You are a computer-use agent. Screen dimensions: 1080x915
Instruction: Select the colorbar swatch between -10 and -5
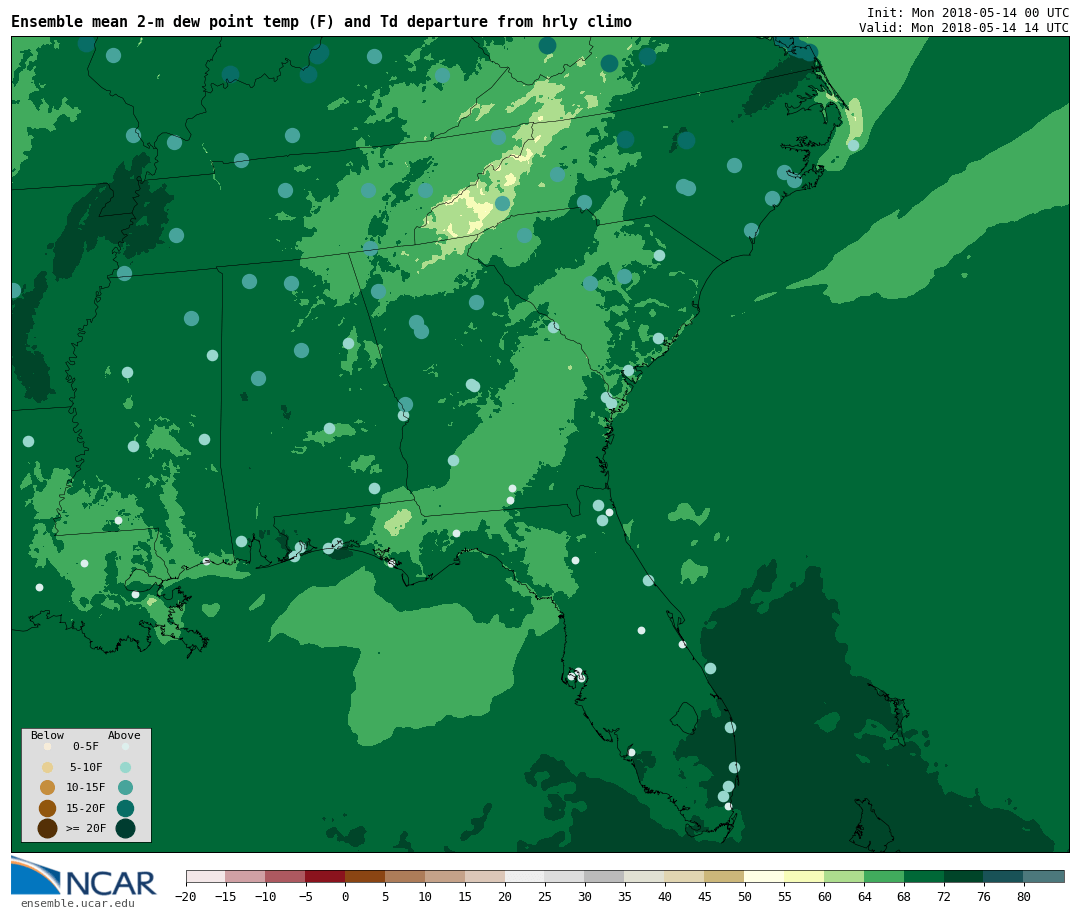click(286, 876)
